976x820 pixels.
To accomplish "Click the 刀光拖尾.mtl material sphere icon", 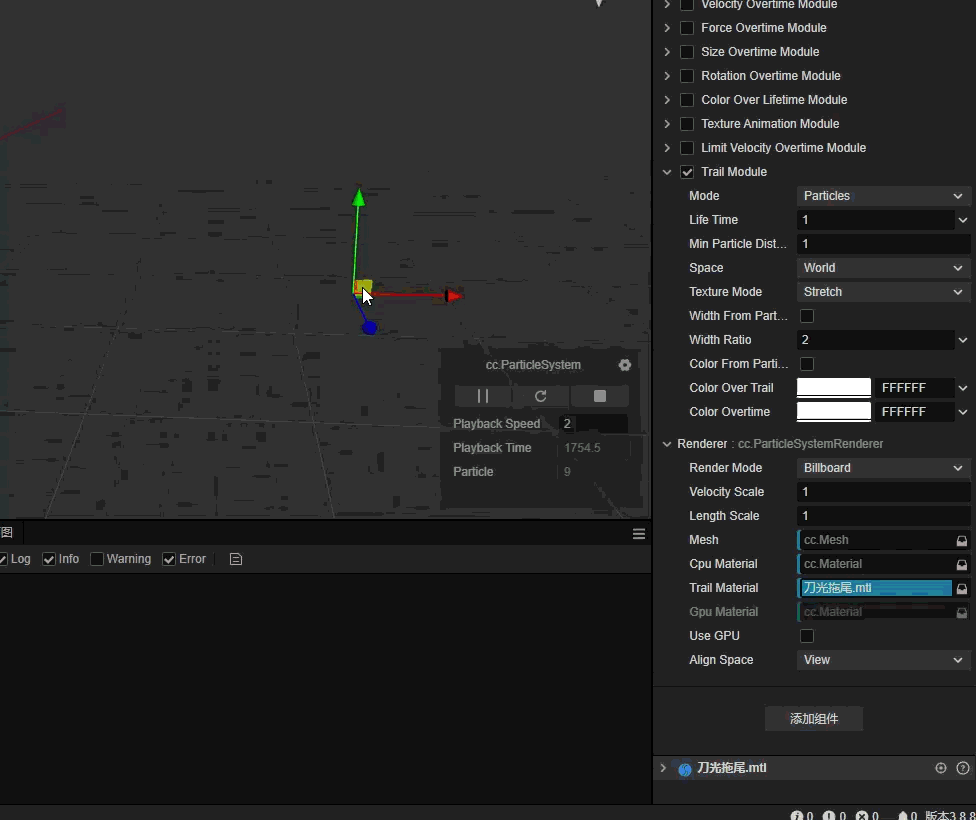I will 685,770.
